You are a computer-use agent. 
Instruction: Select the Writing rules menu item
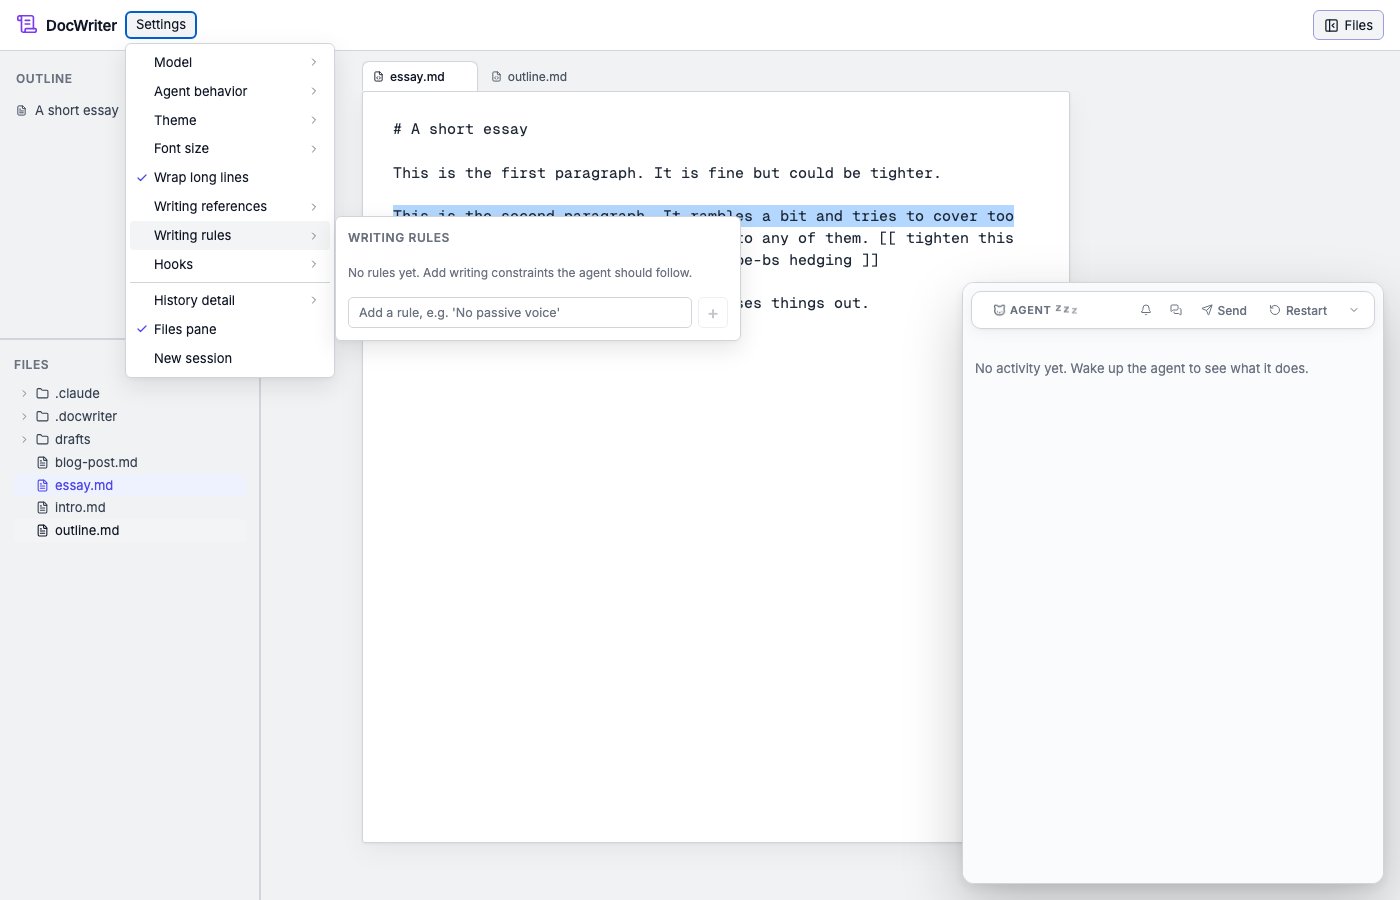[230, 236]
